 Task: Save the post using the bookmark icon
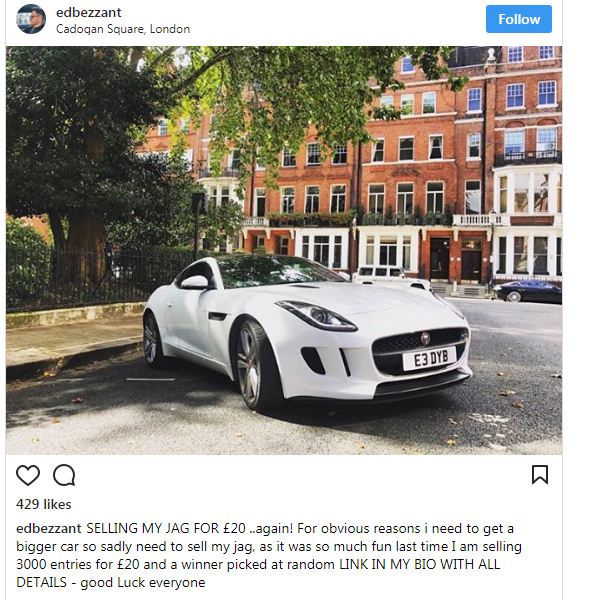540,475
